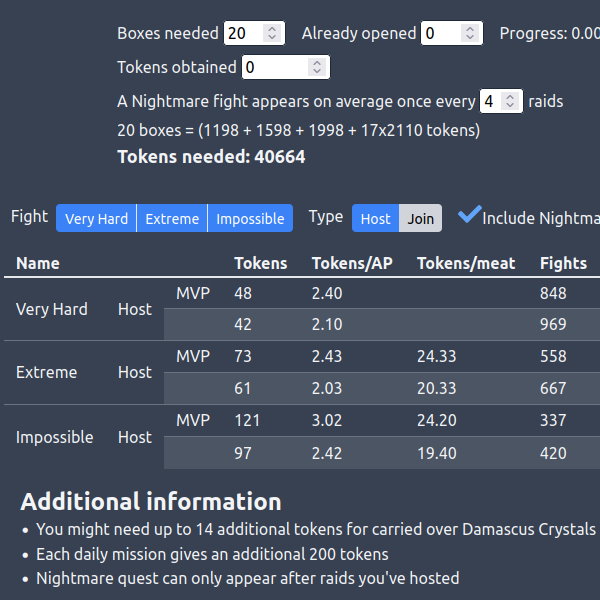The image size is (600, 600).
Task: Click the Fights column header
Action: 563,263
